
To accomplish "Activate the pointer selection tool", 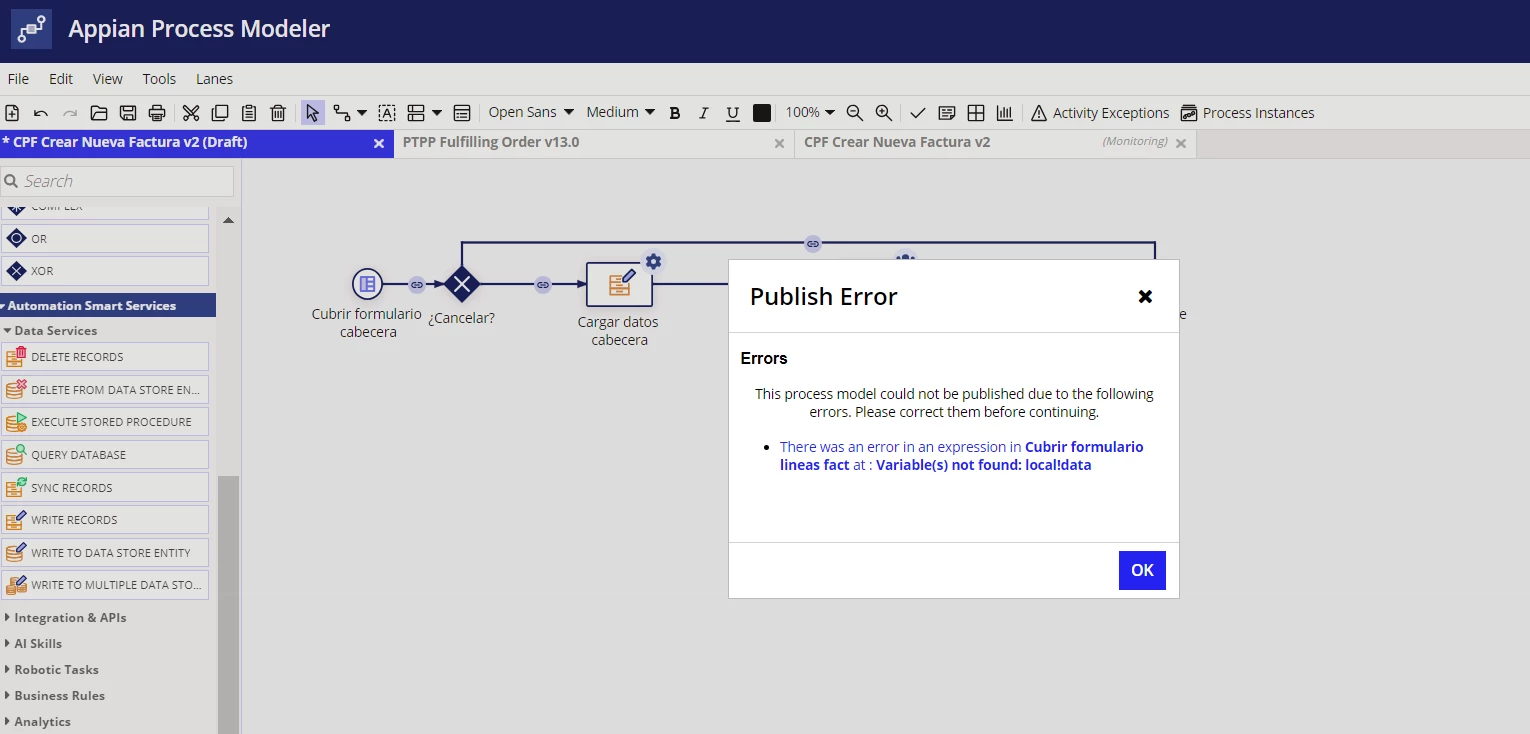I will pos(313,113).
